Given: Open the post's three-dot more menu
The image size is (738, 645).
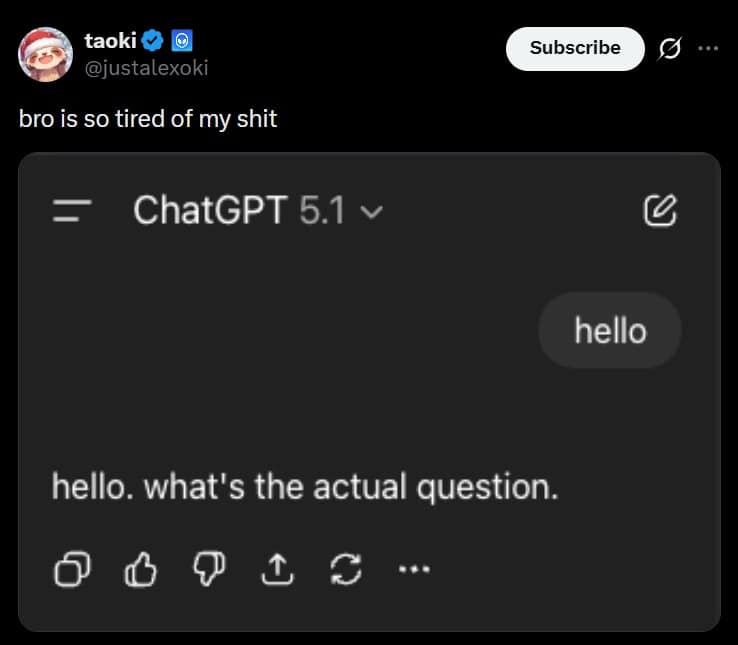Looking at the screenshot, I should coord(708,48).
